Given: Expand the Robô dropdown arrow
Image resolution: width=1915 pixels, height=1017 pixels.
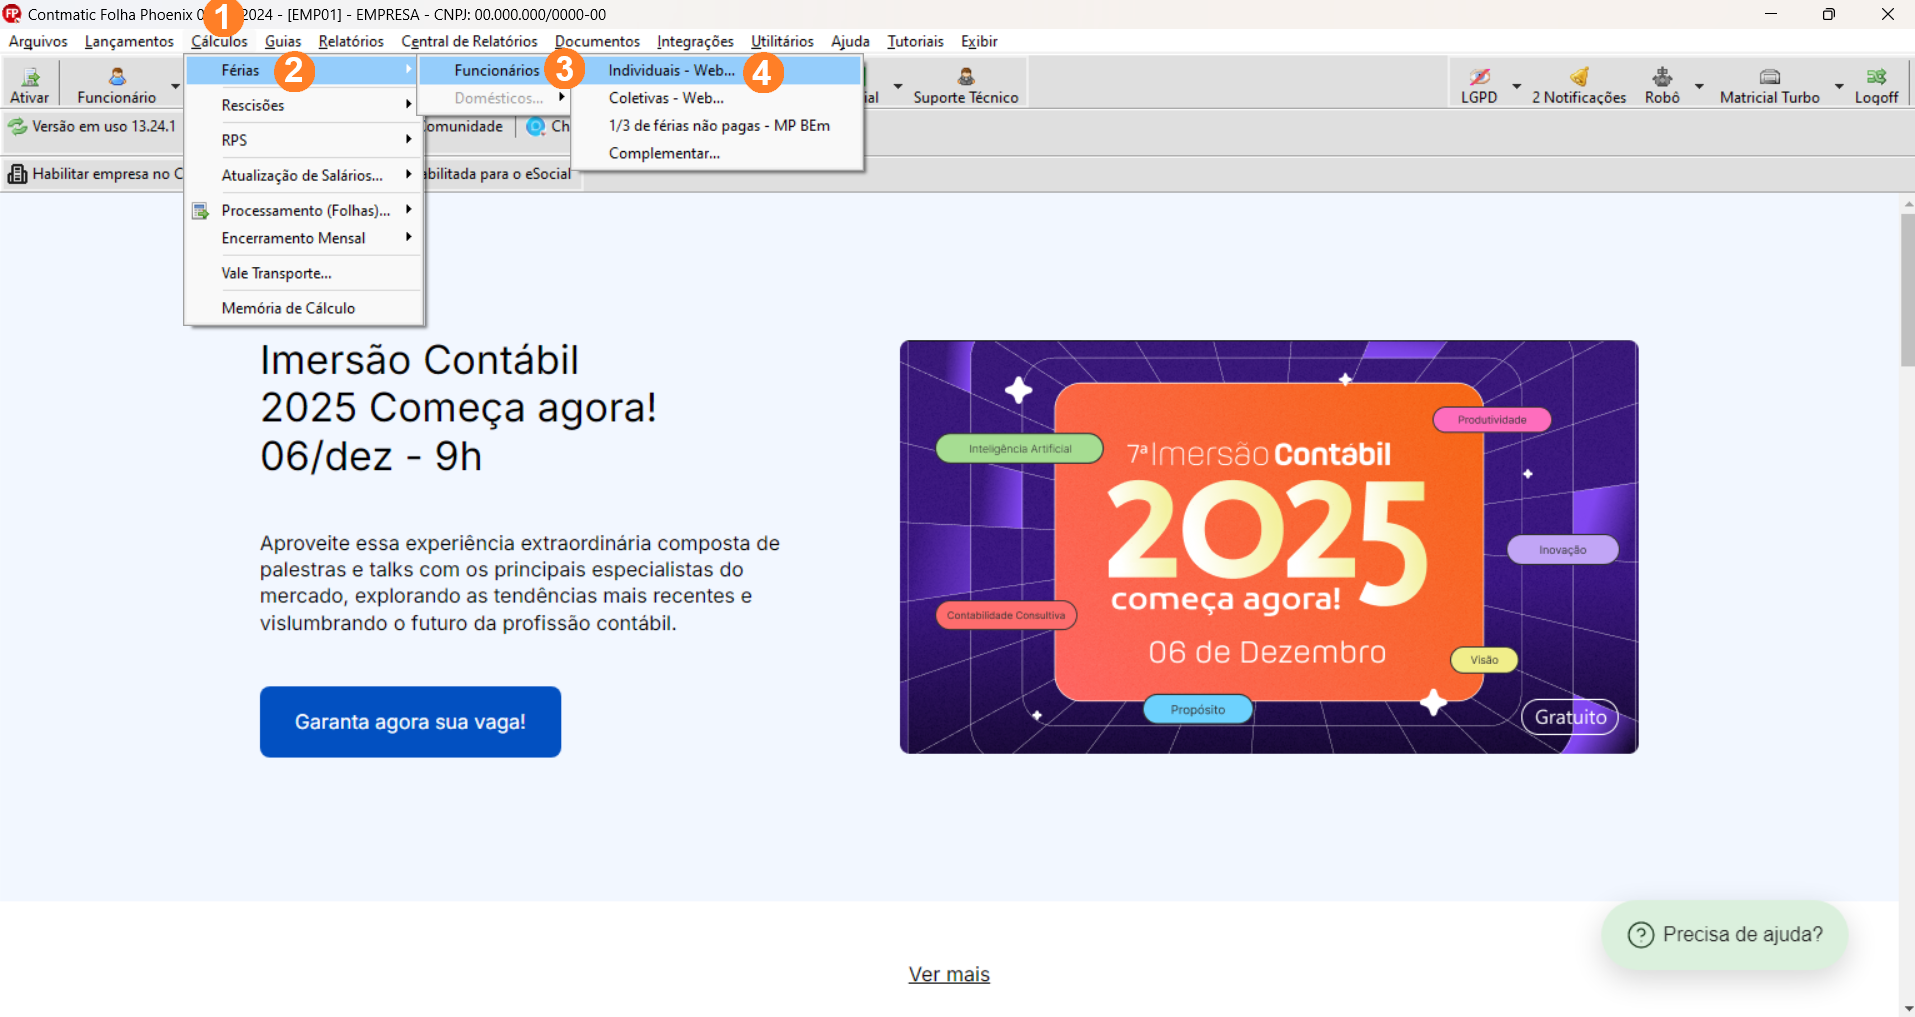Looking at the screenshot, I should coord(1699,87).
